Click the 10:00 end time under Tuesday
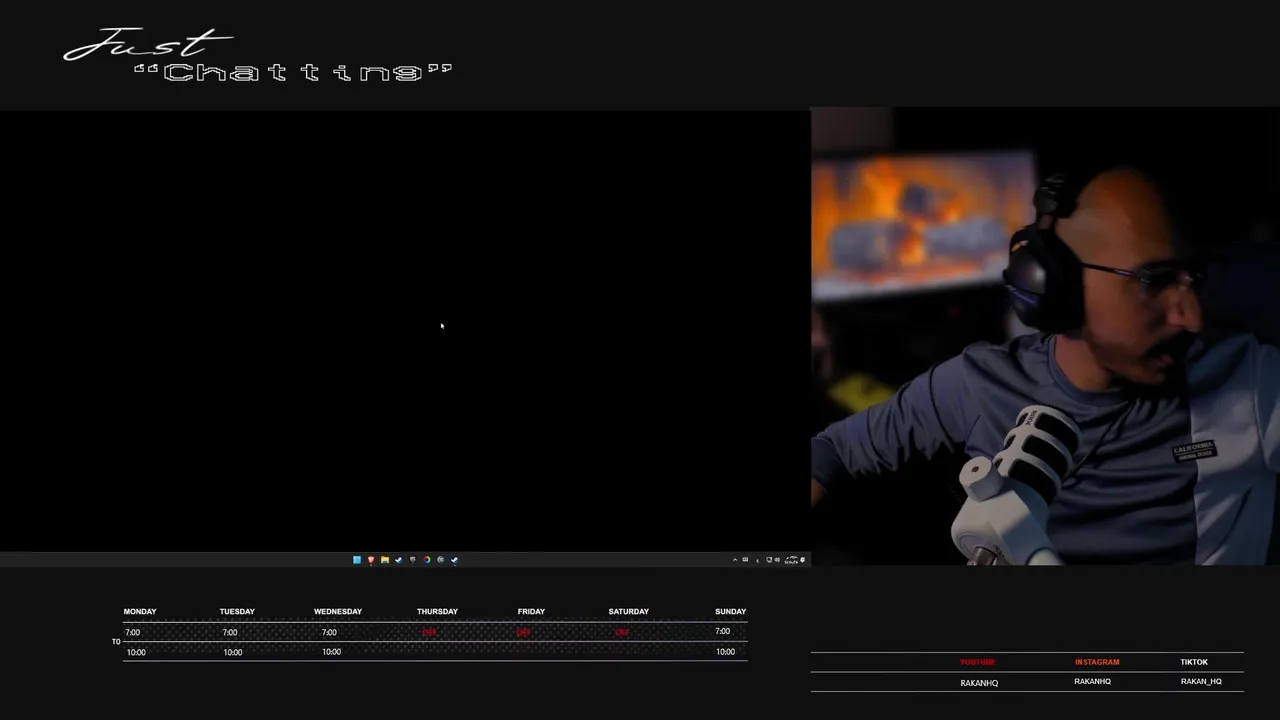 coord(233,652)
